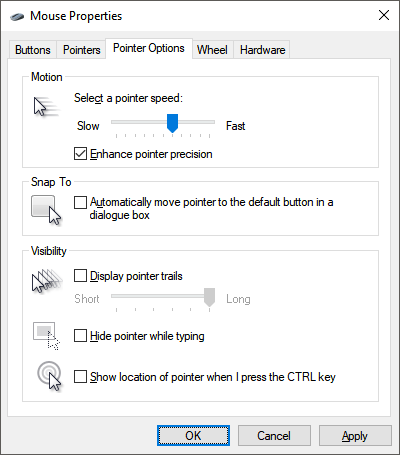Go to the Wheel tab
The width and height of the screenshot is (400, 455).
tap(212, 50)
